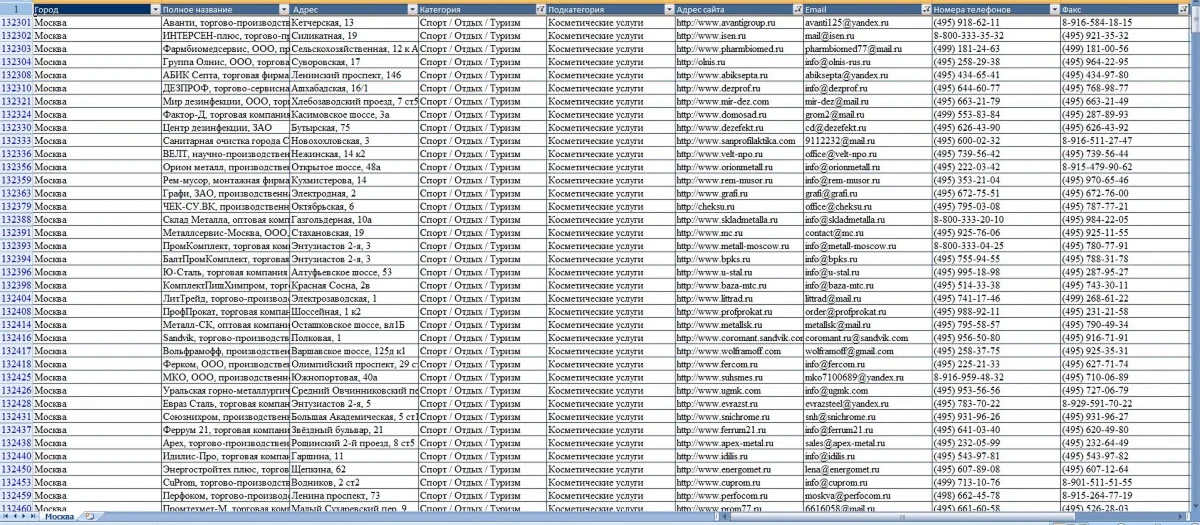The width and height of the screenshot is (1200, 525).
Task: Select address cell Алтуфьевское шоссе, 53
Action: tap(354, 272)
